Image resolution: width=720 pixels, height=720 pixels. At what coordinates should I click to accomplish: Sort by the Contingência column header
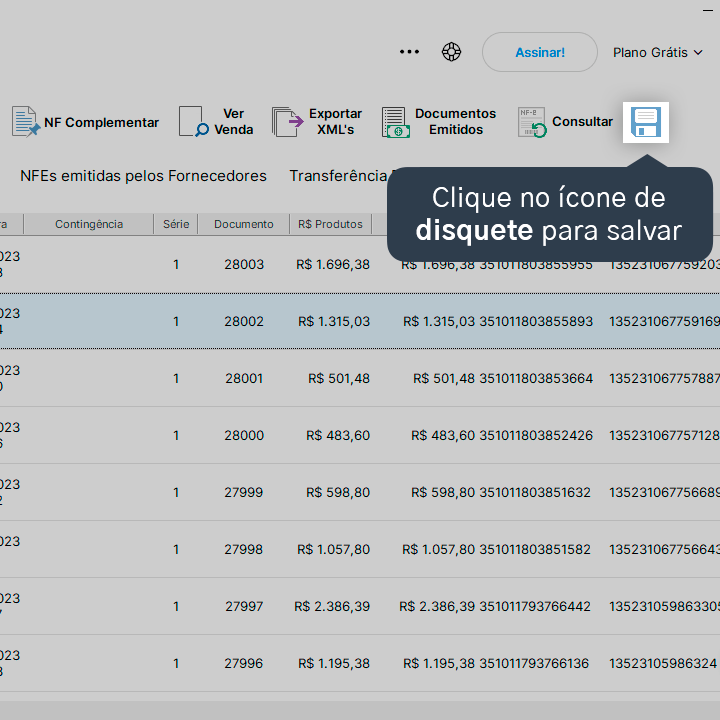tap(89, 224)
